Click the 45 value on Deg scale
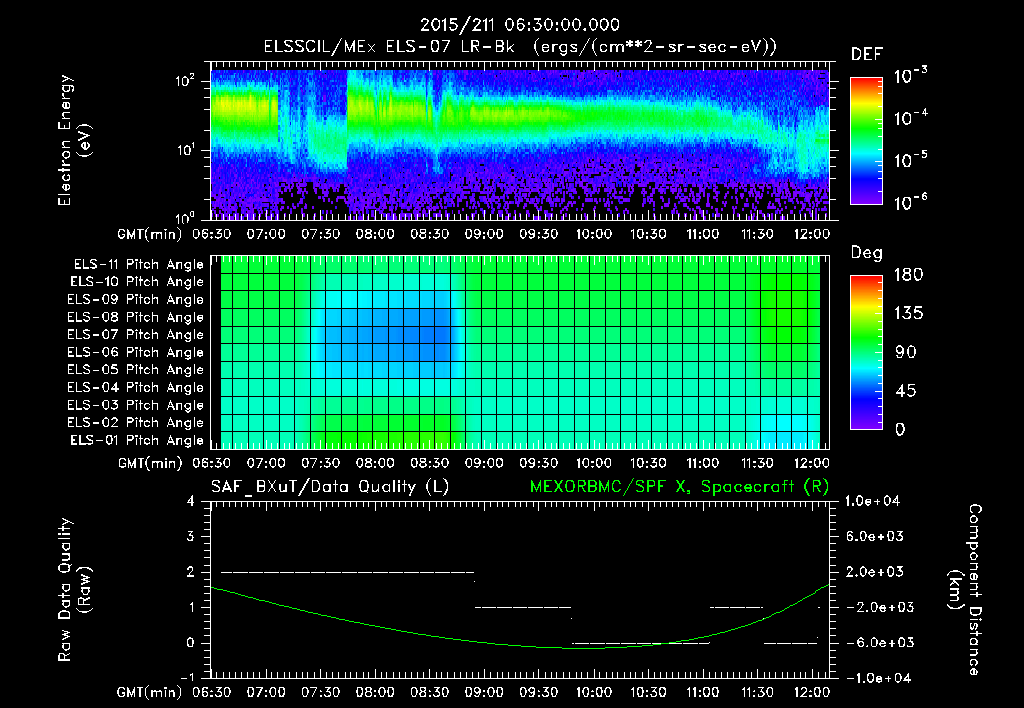The image size is (1024, 708). [908, 391]
